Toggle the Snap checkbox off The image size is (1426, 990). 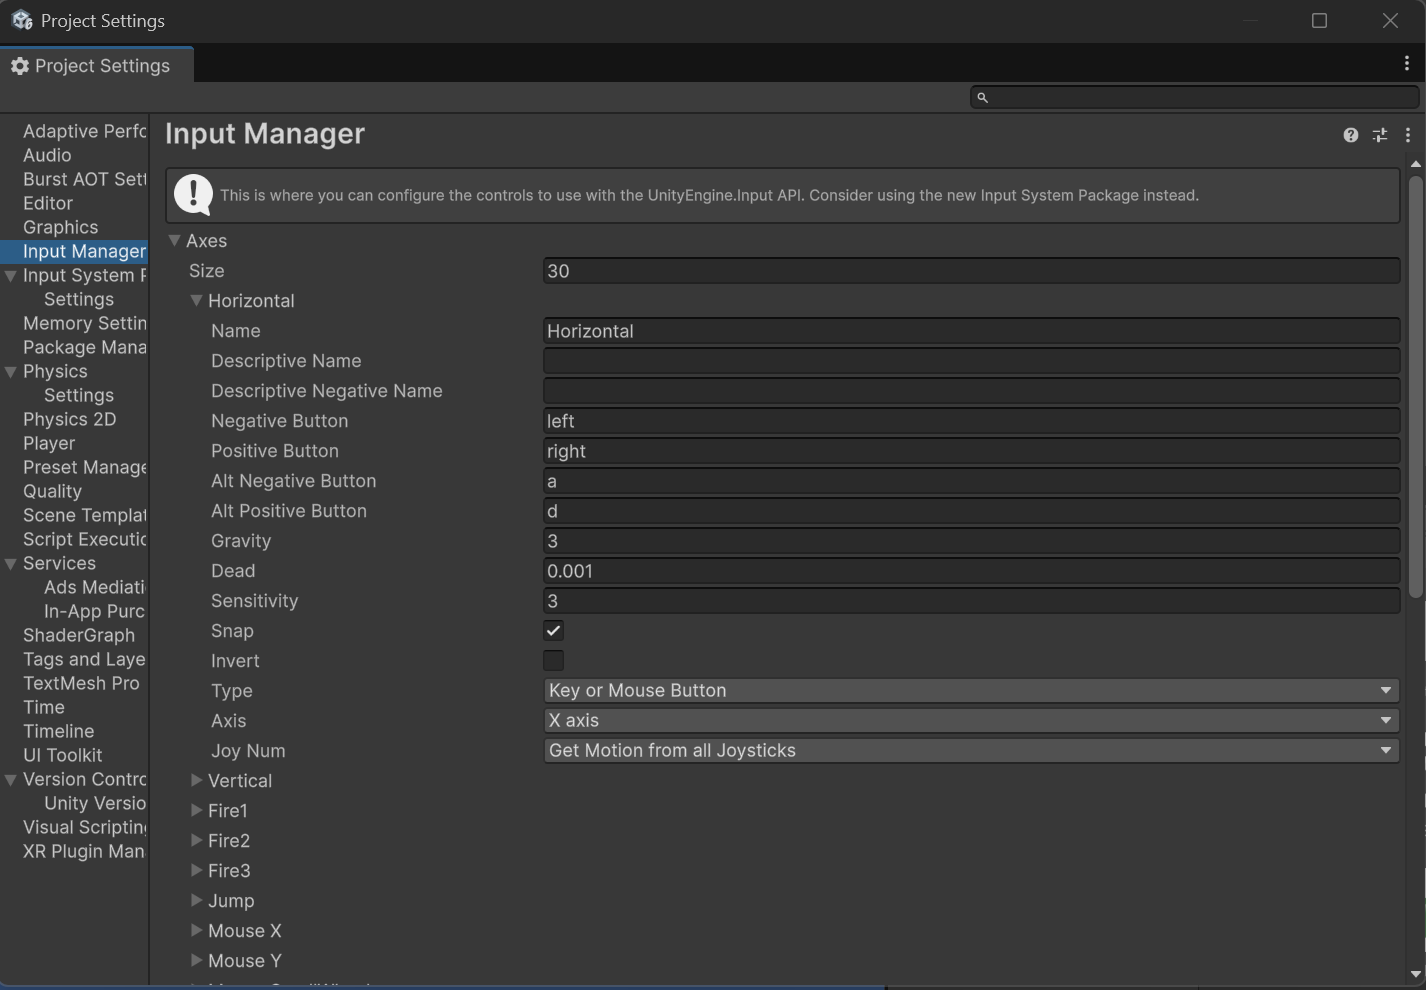tap(553, 631)
